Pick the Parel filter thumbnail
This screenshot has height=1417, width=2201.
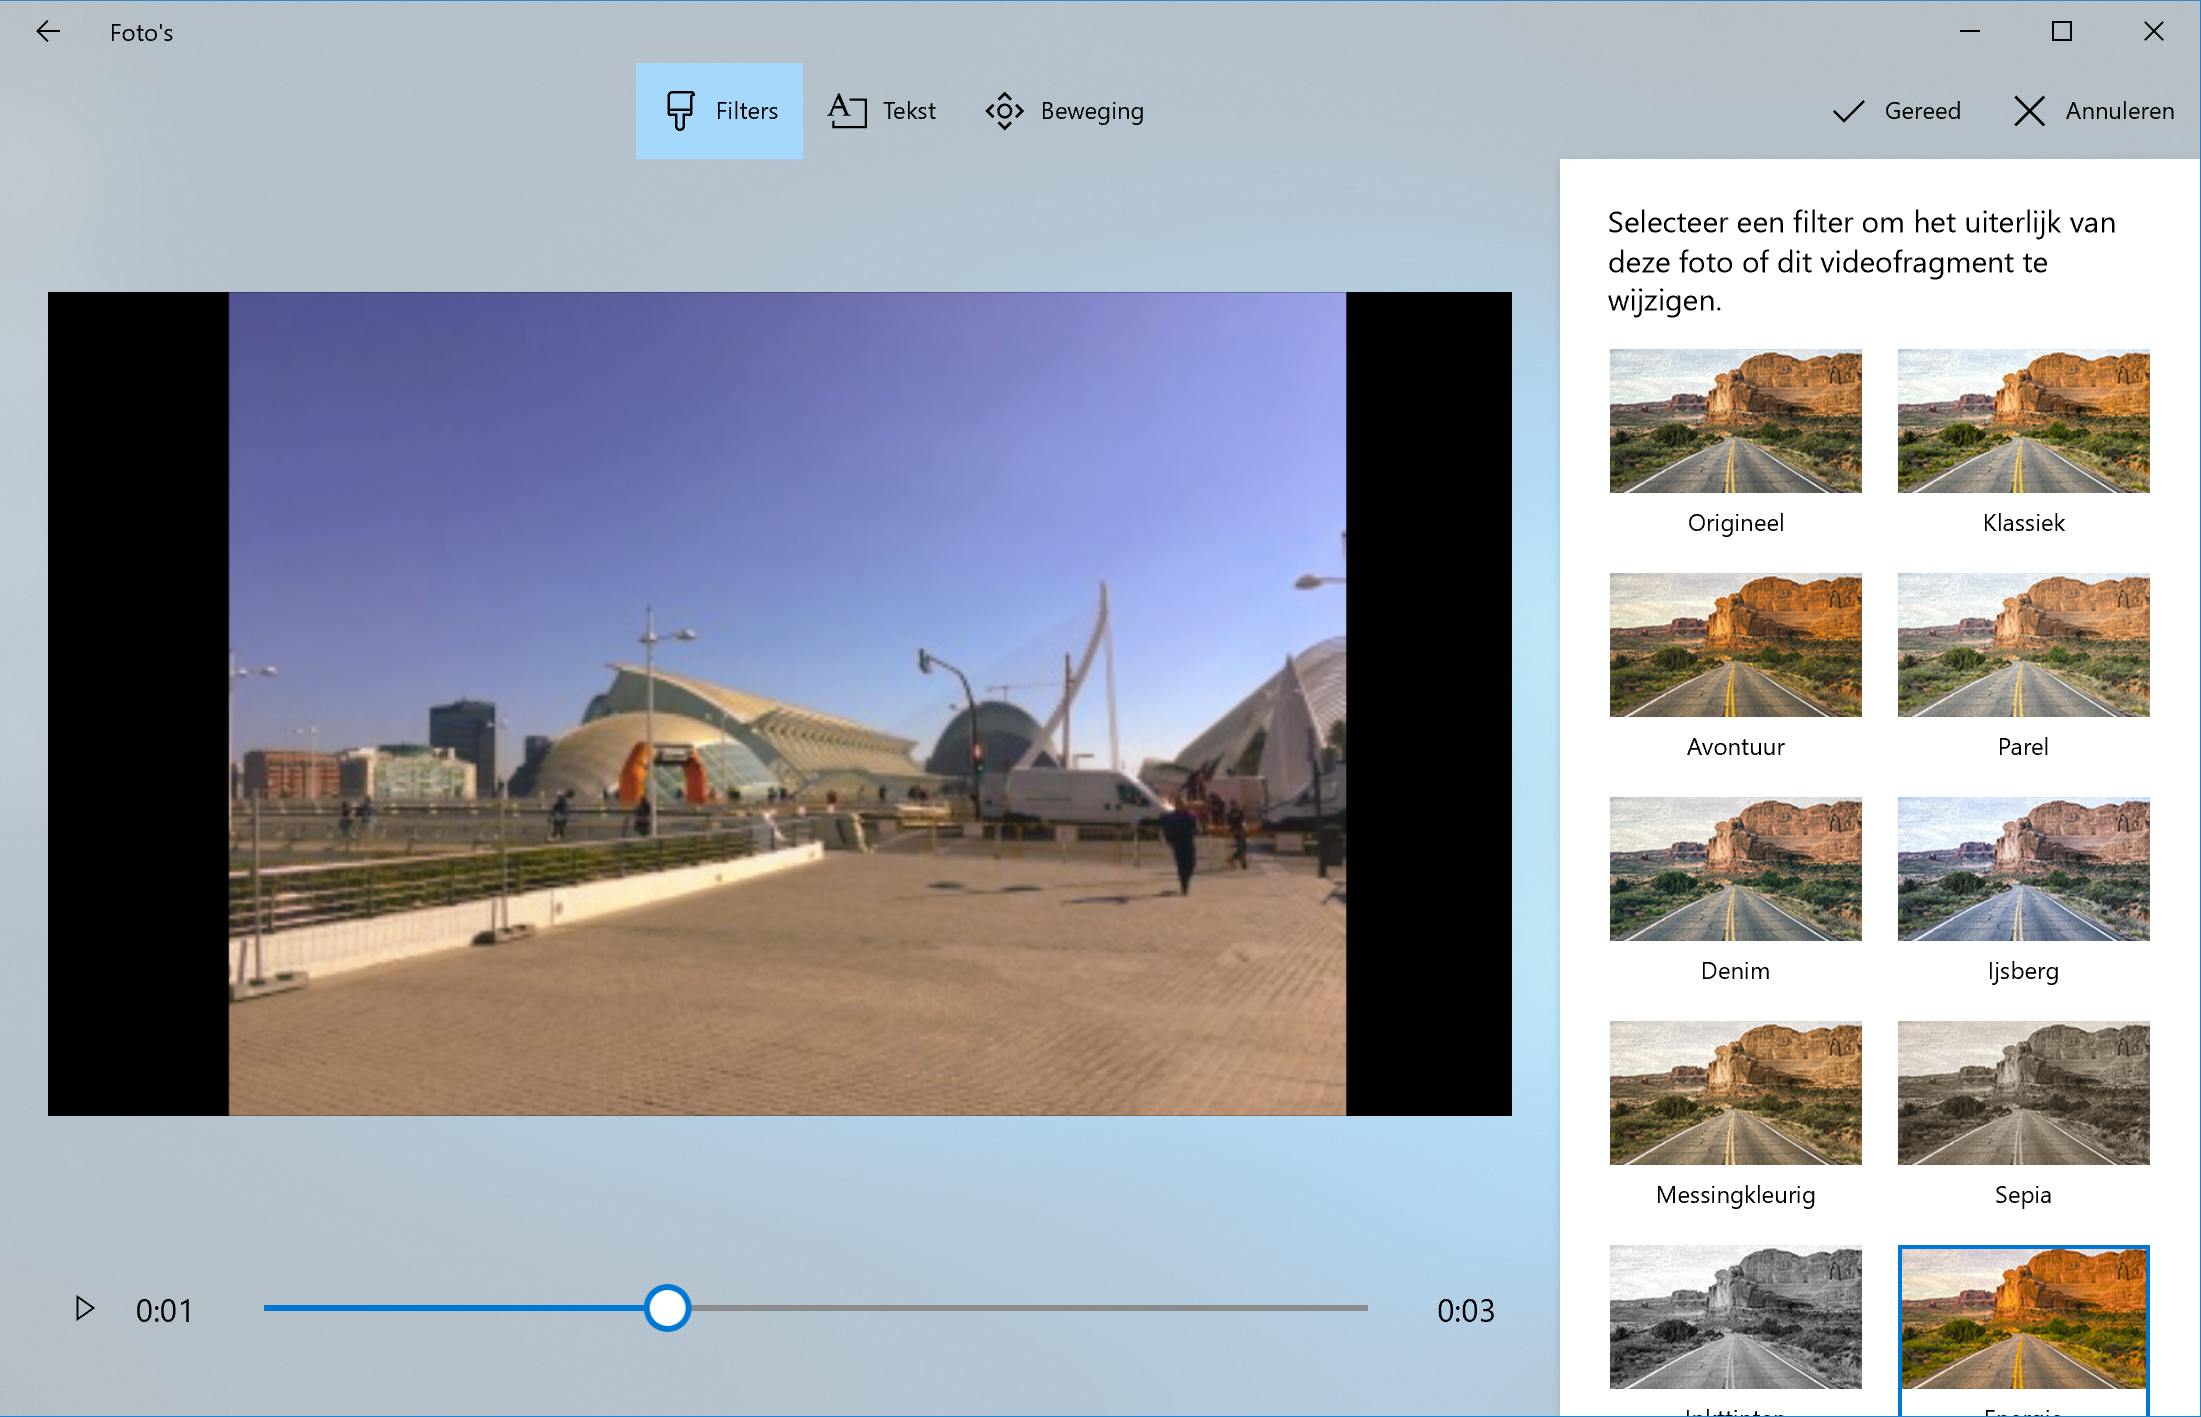pos(2023,645)
